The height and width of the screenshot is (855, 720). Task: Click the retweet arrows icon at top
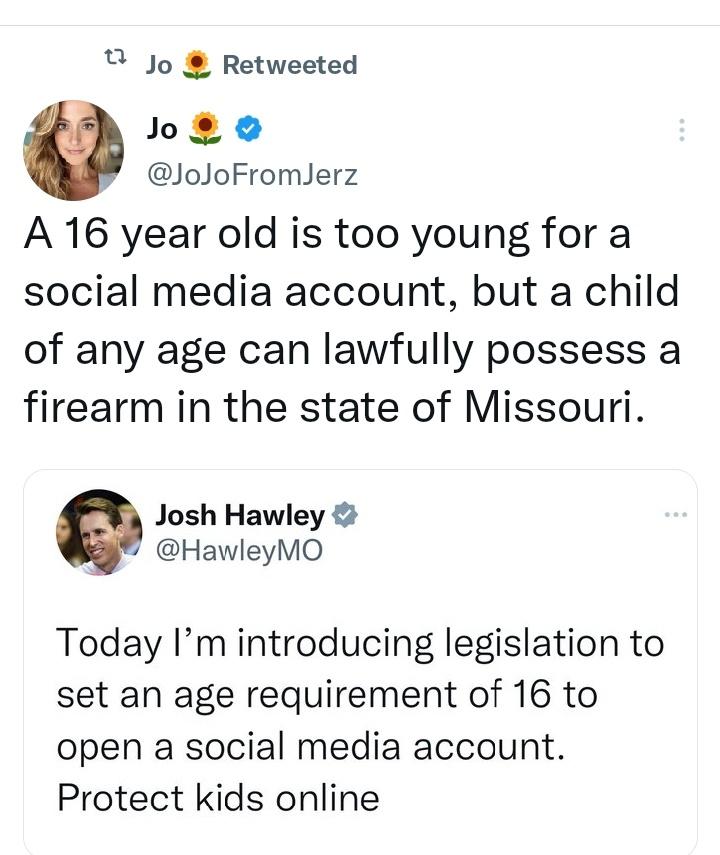pyautogui.click(x=114, y=64)
